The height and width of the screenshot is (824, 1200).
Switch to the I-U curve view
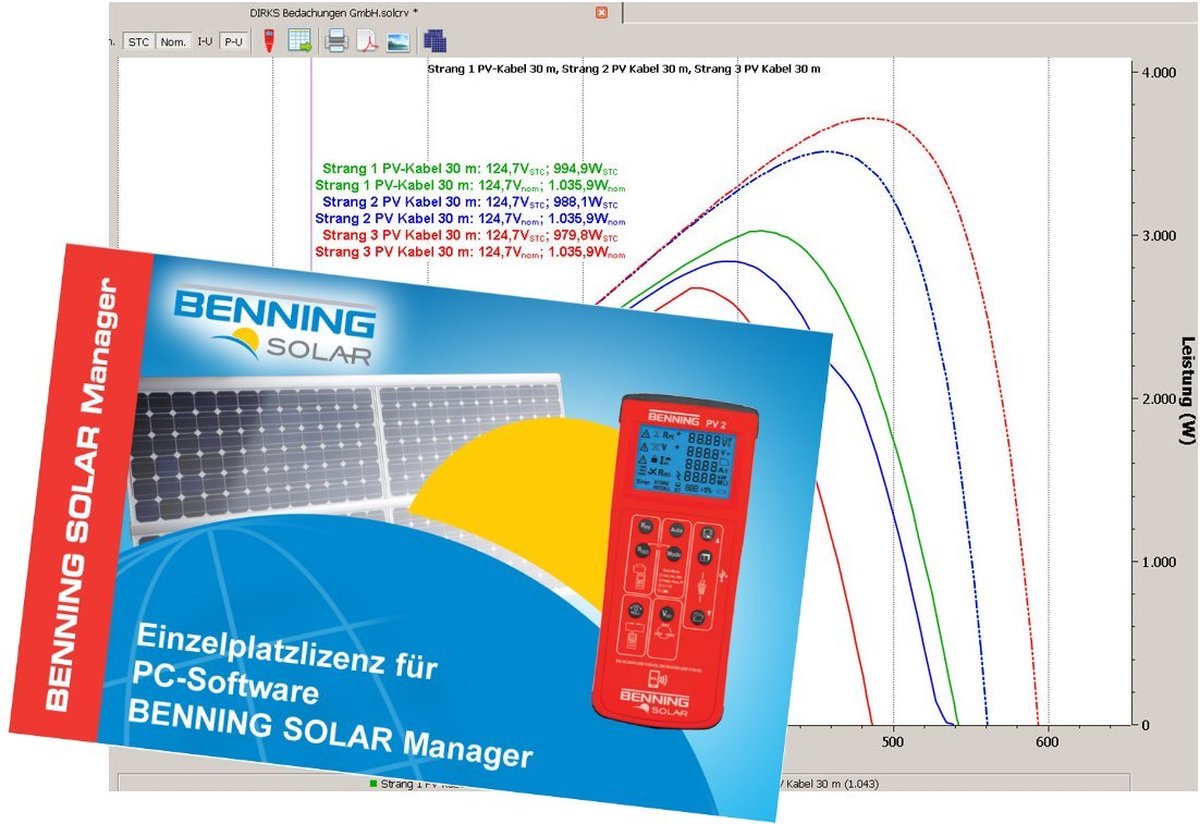point(205,42)
